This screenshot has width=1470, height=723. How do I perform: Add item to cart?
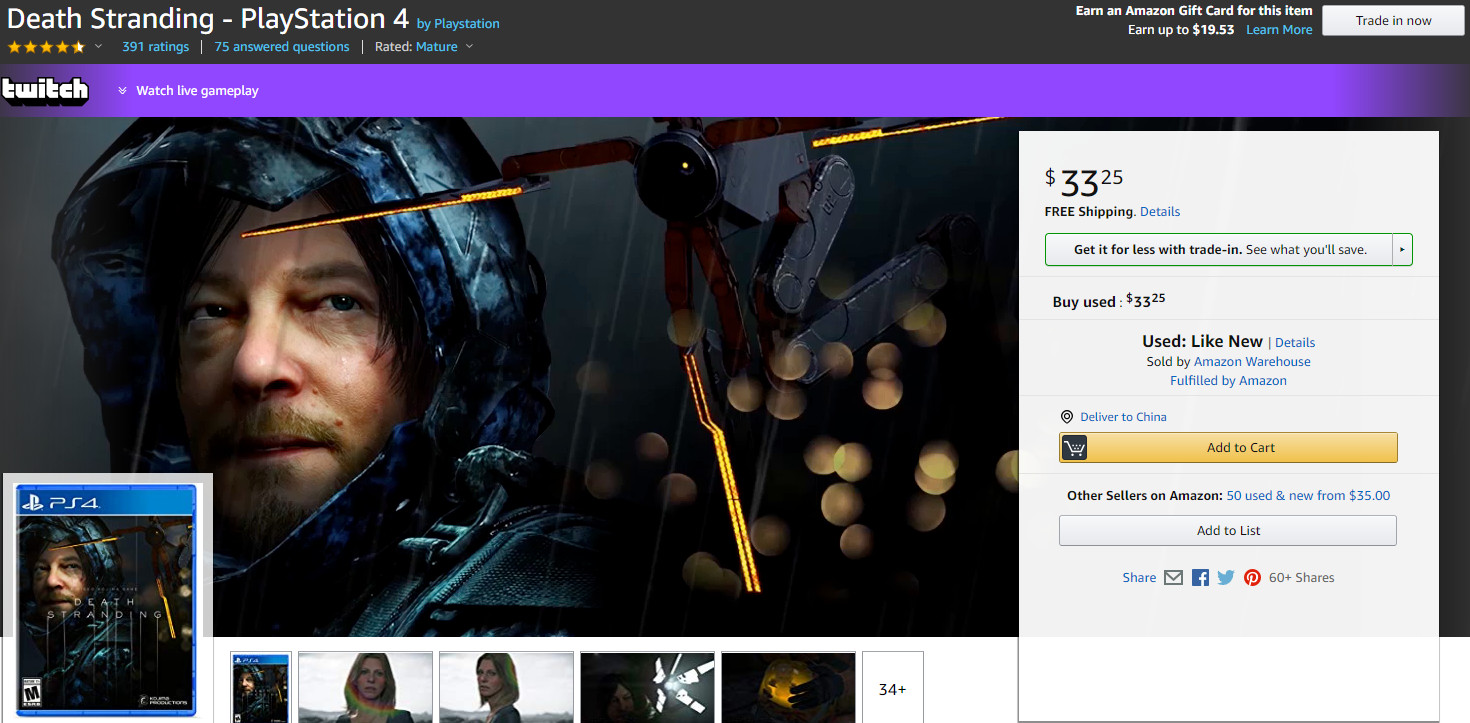tap(1228, 448)
